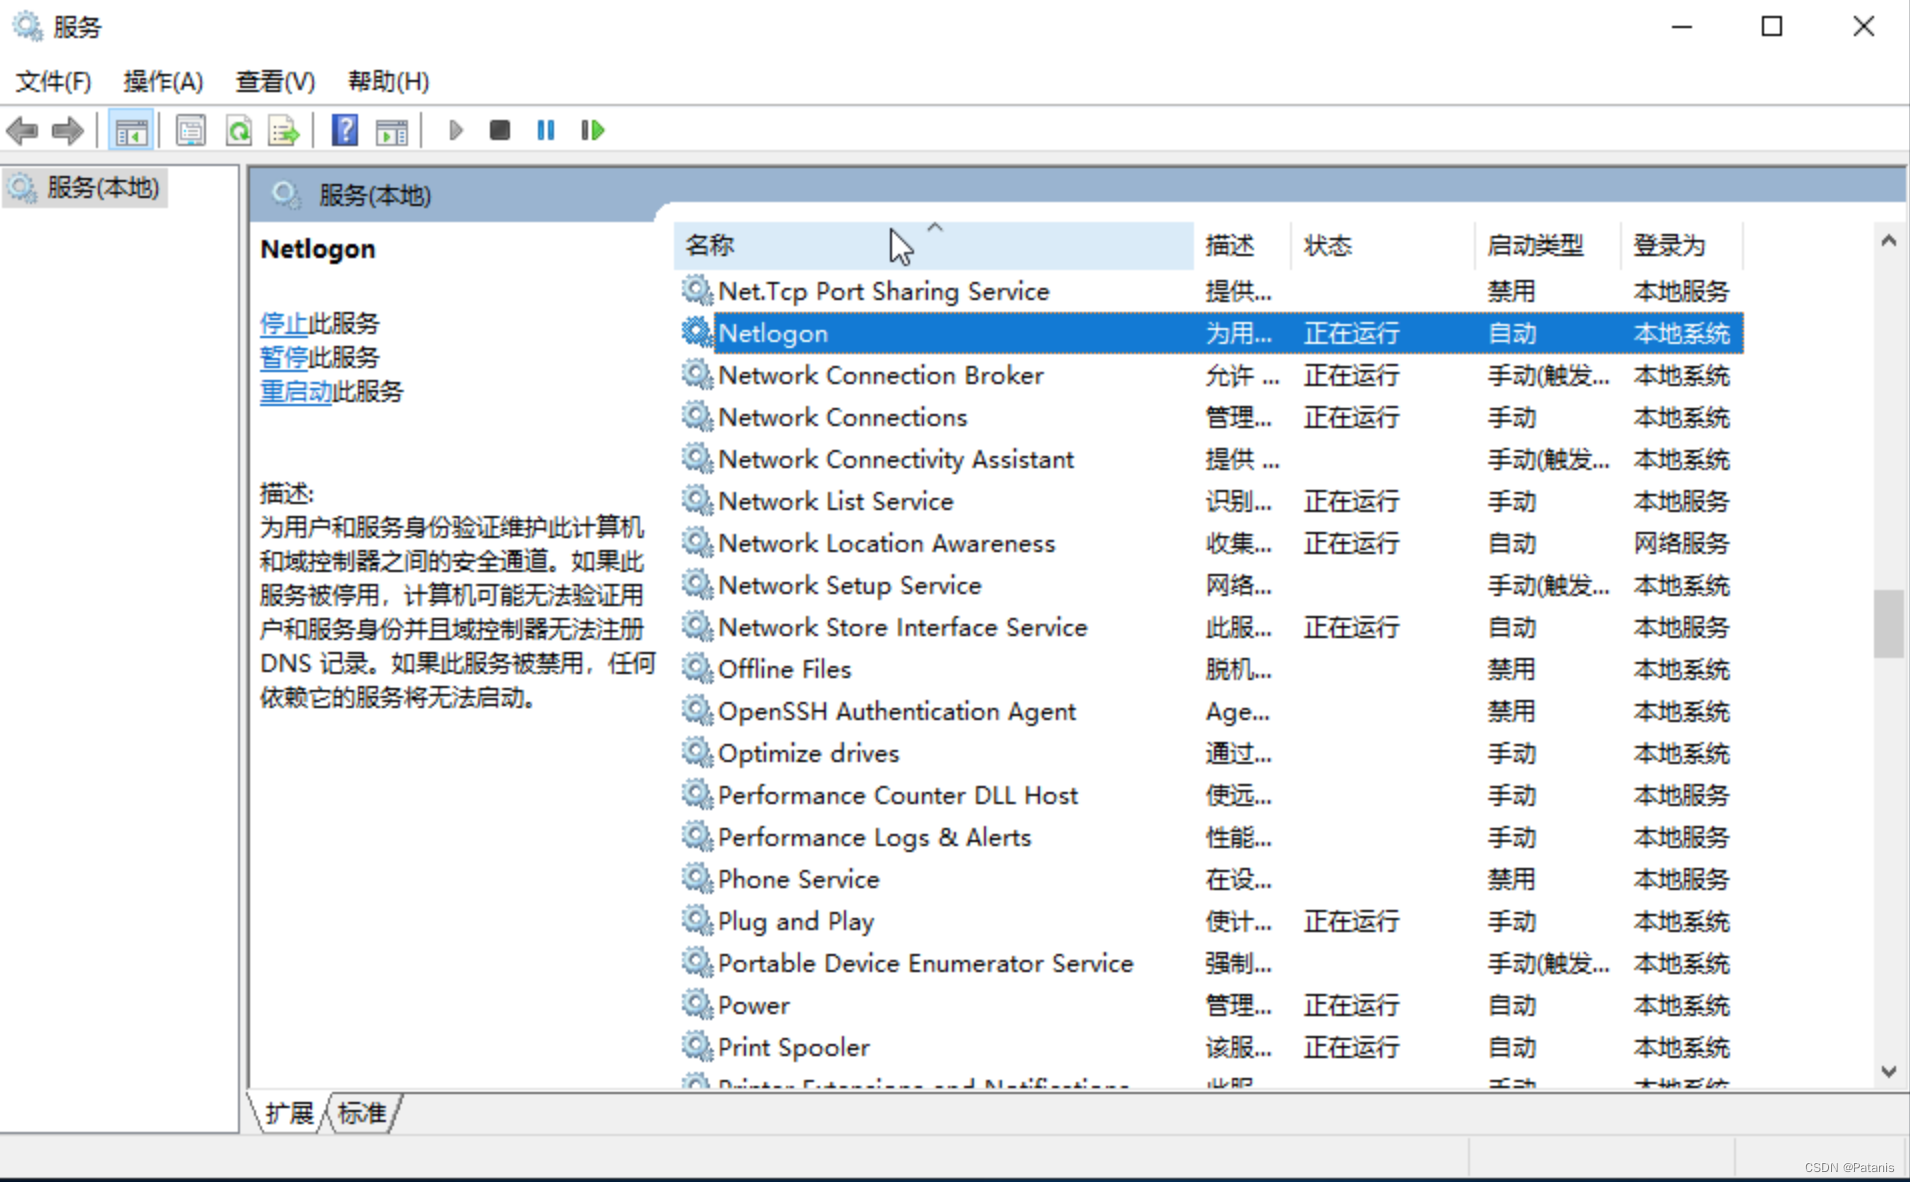
Task: Sort by the 状态 column header
Action: coord(1383,245)
